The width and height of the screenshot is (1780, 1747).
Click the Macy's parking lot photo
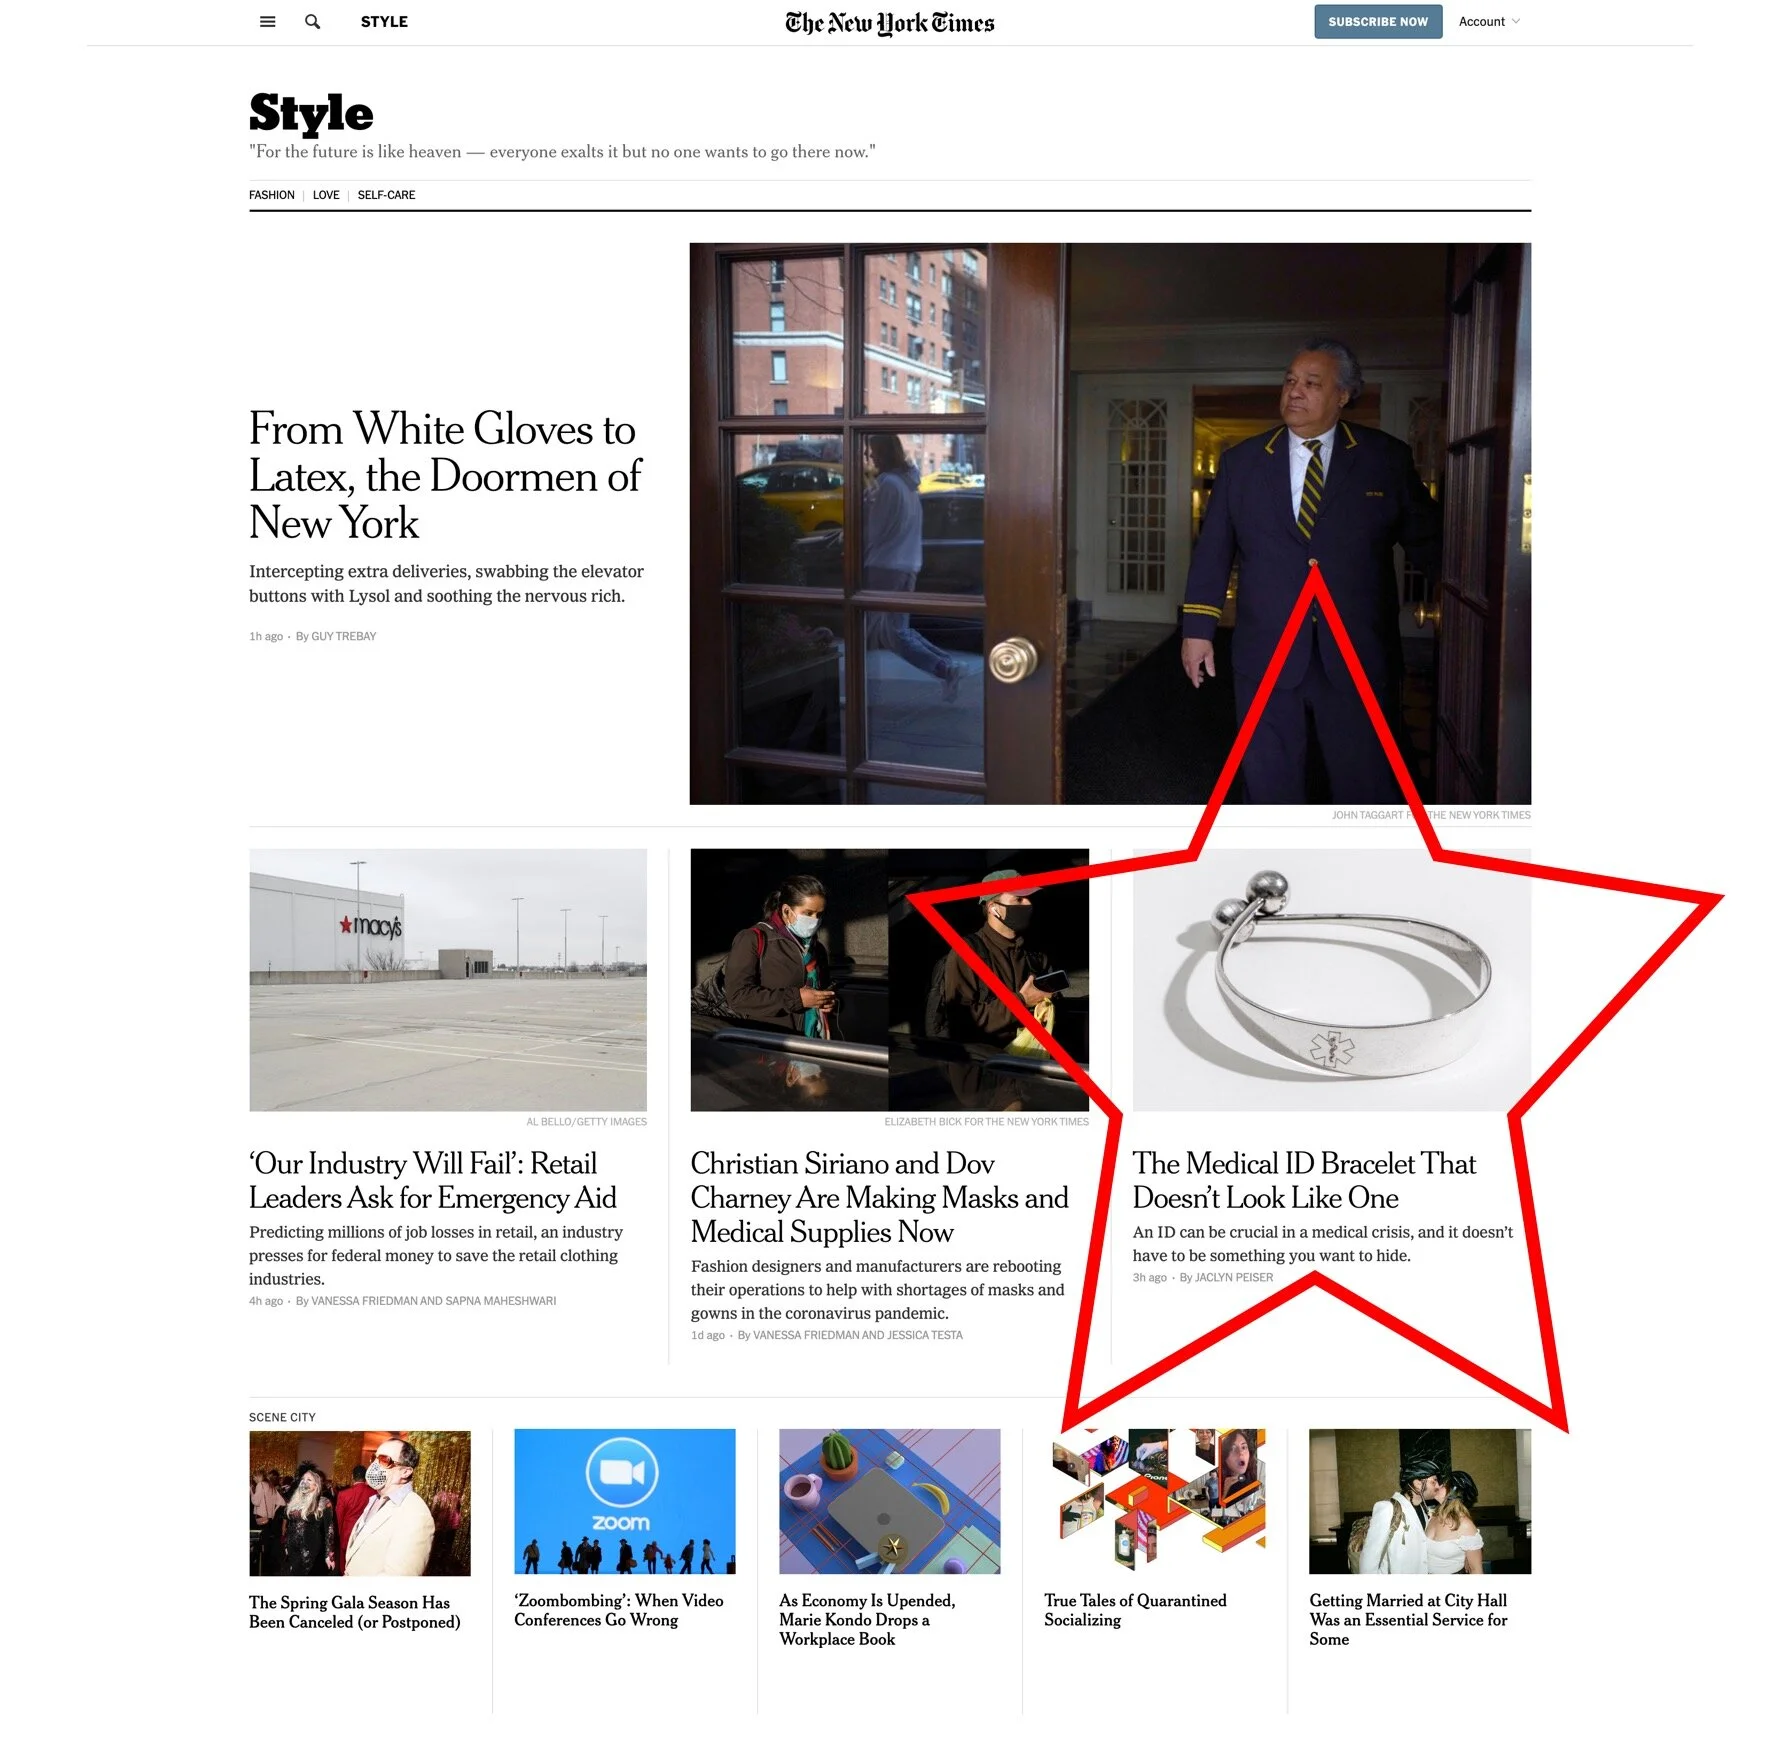tap(448, 980)
